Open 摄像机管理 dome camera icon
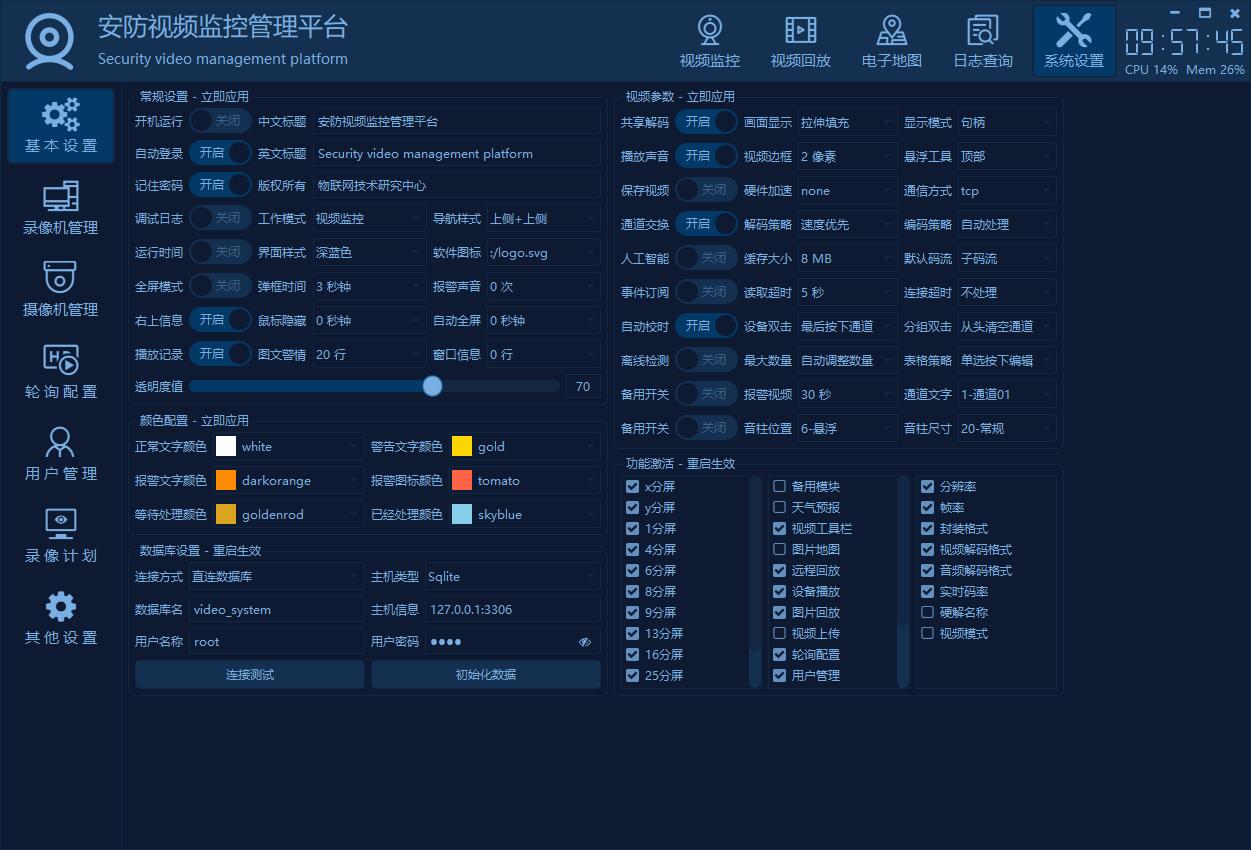 61,278
